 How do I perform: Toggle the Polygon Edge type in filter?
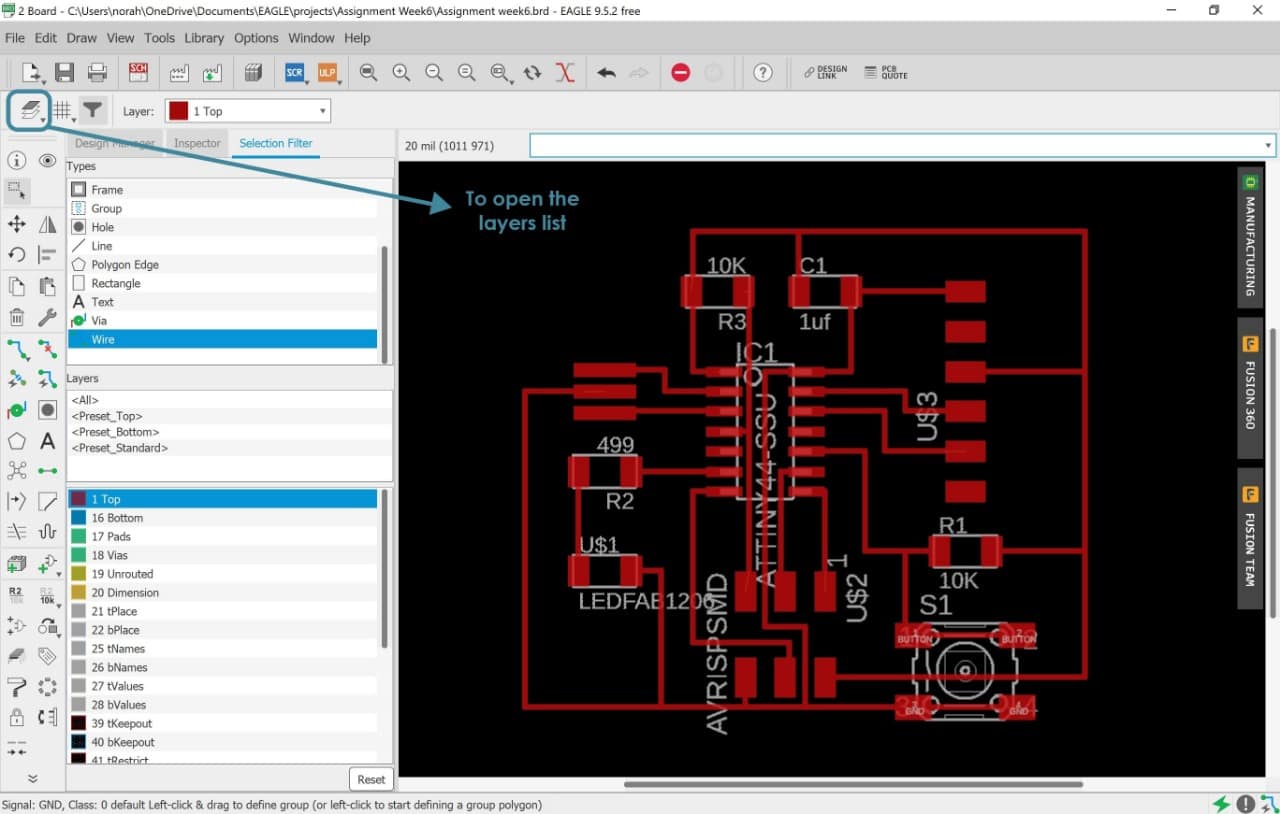(x=222, y=265)
